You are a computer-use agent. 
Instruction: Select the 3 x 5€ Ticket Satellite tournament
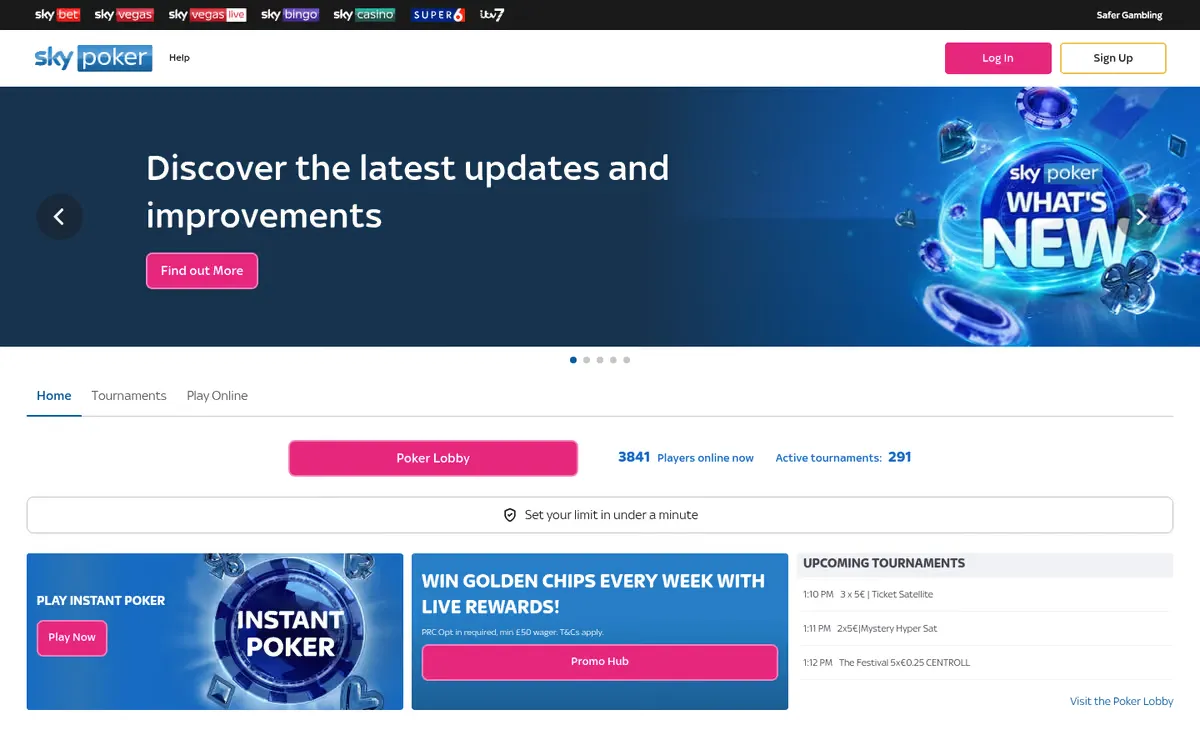tap(985, 595)
